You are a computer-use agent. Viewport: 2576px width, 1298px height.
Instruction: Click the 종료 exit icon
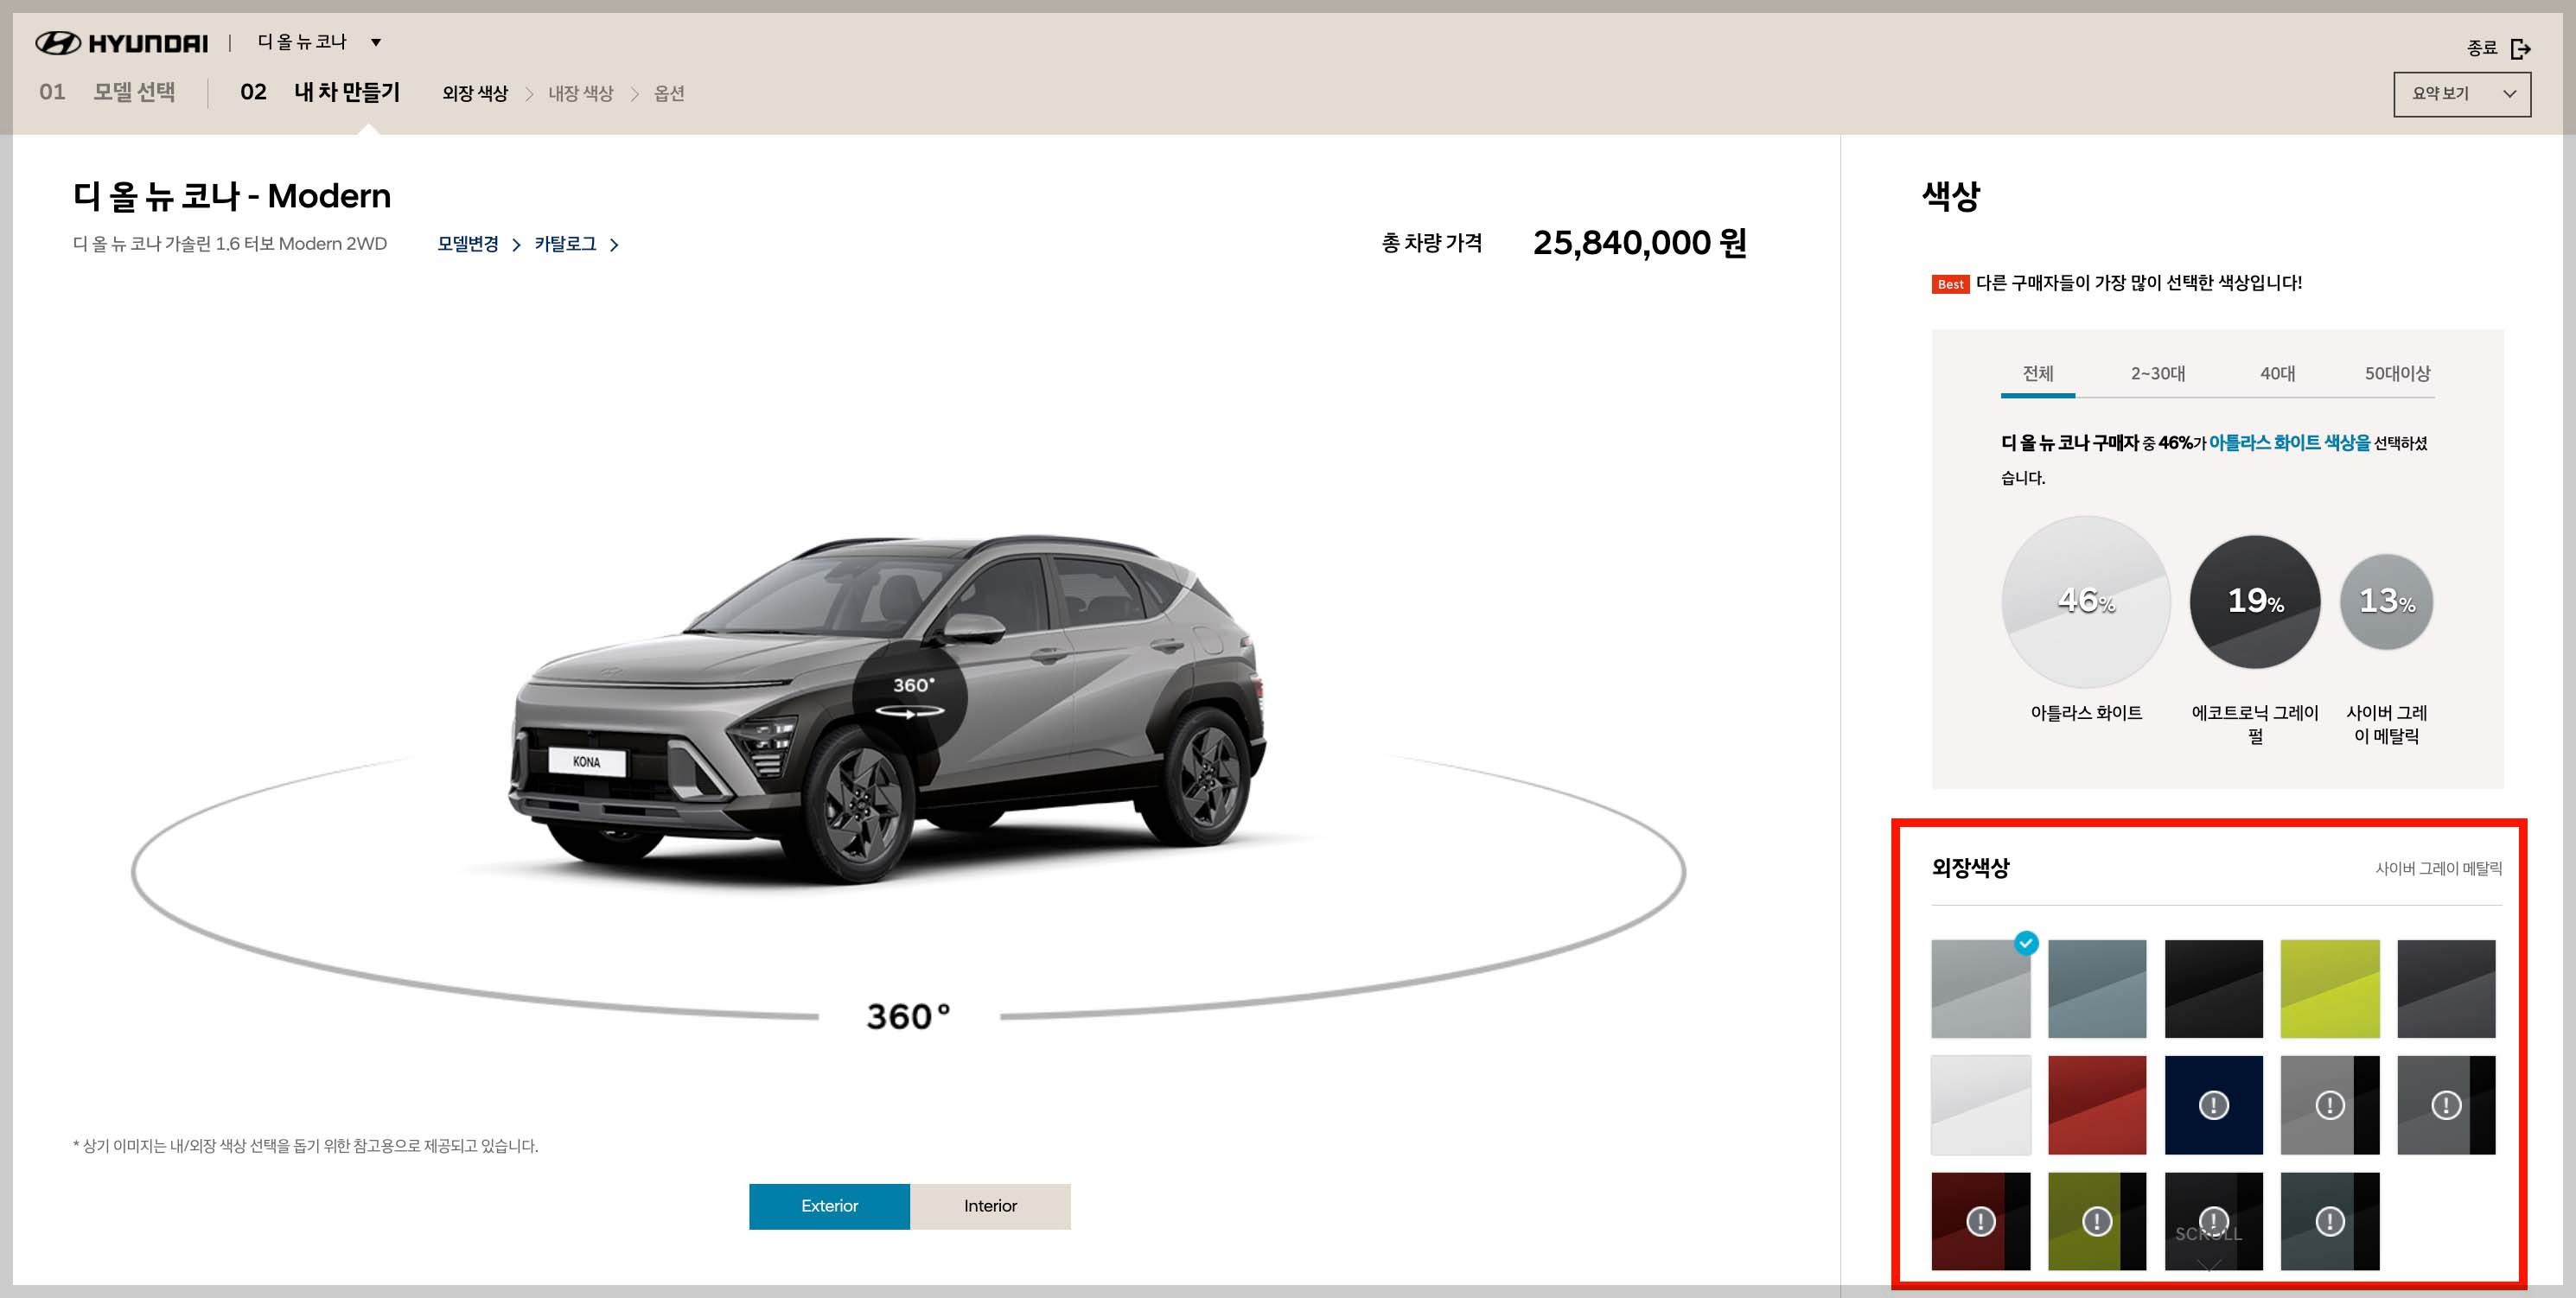click(x=2520, y=48)
